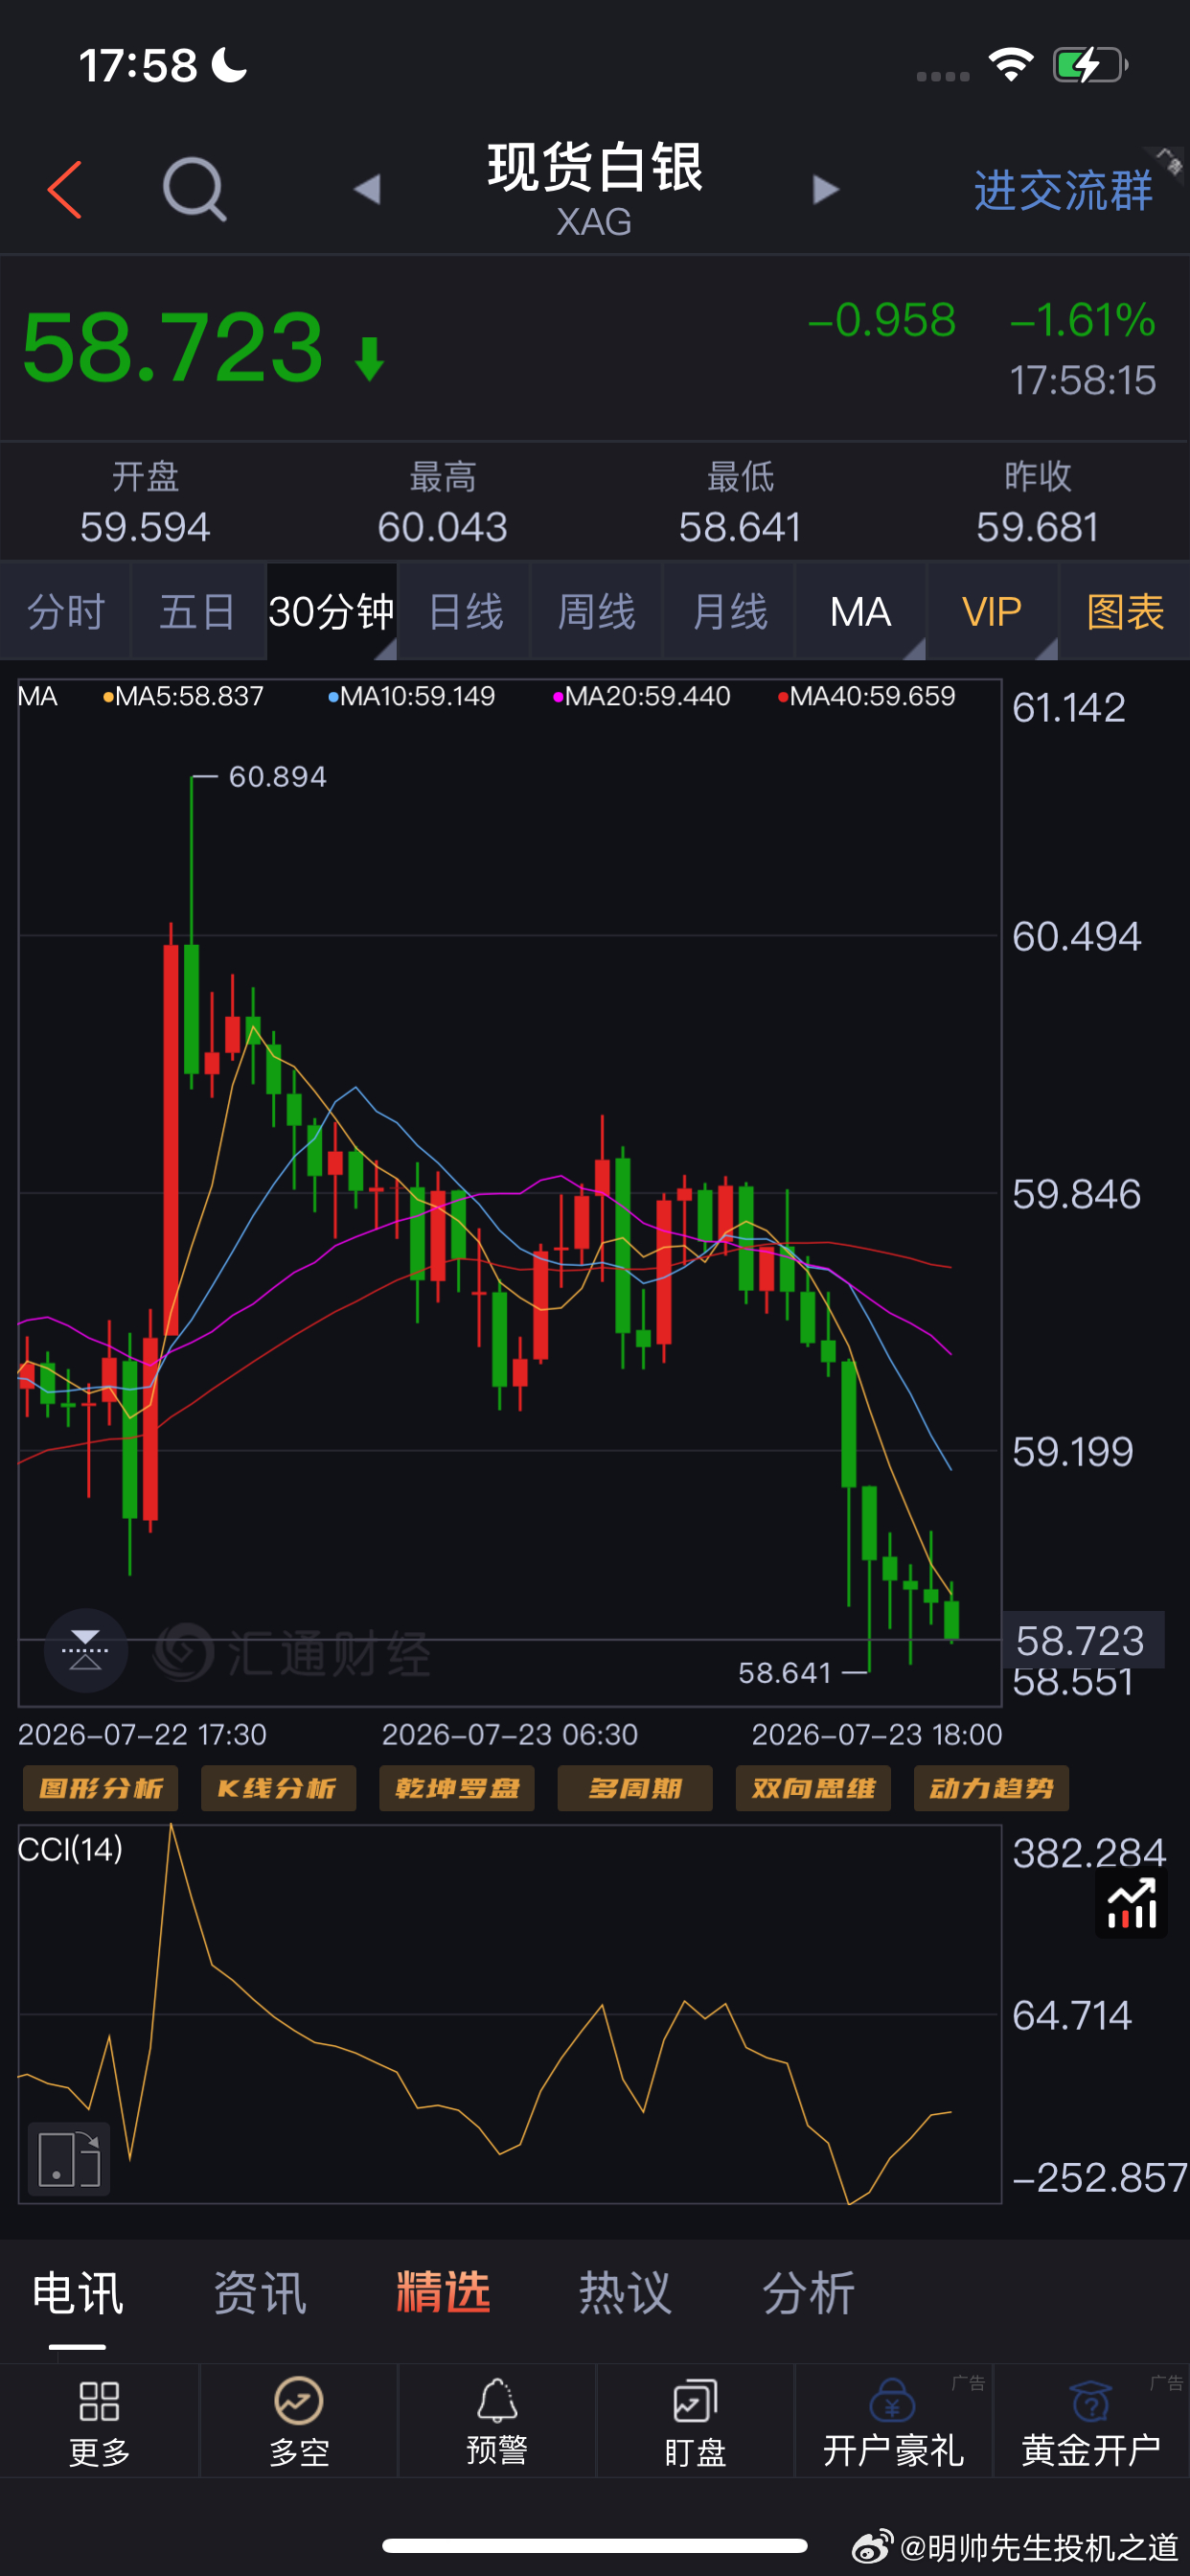Image resolution: width=1190 pixels, height=2576 pixels.
Task: Tap 开盘 59.594 value
Action: click(145, 527)
